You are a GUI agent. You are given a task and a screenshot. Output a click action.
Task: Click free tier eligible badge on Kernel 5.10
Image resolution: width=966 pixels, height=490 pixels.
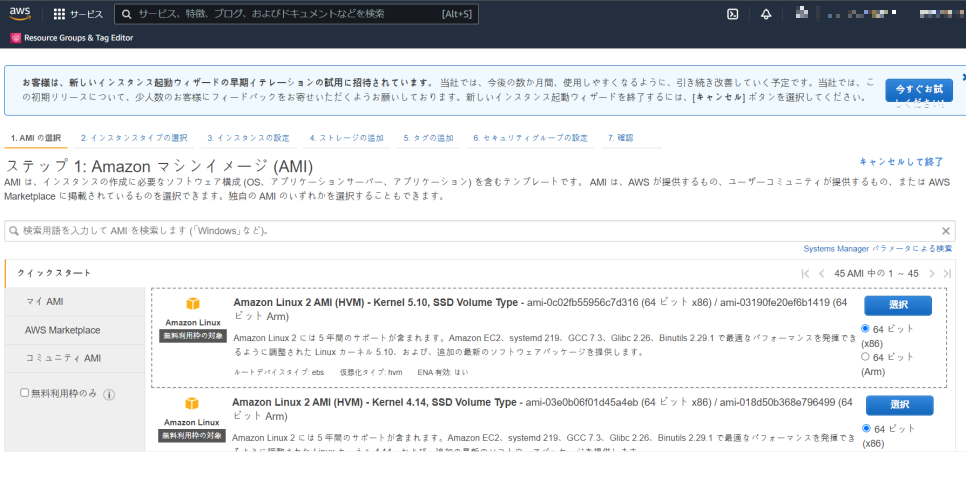193,336
